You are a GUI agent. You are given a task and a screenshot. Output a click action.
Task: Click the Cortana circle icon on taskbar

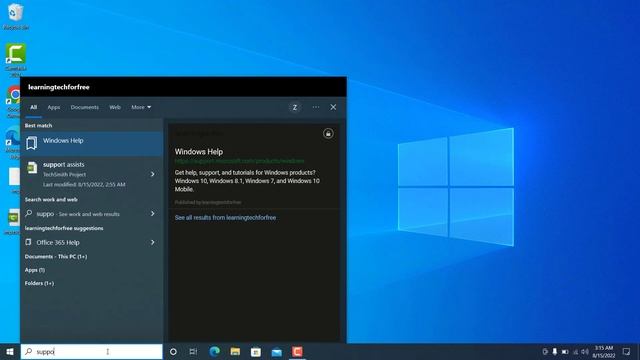(173, 351)
